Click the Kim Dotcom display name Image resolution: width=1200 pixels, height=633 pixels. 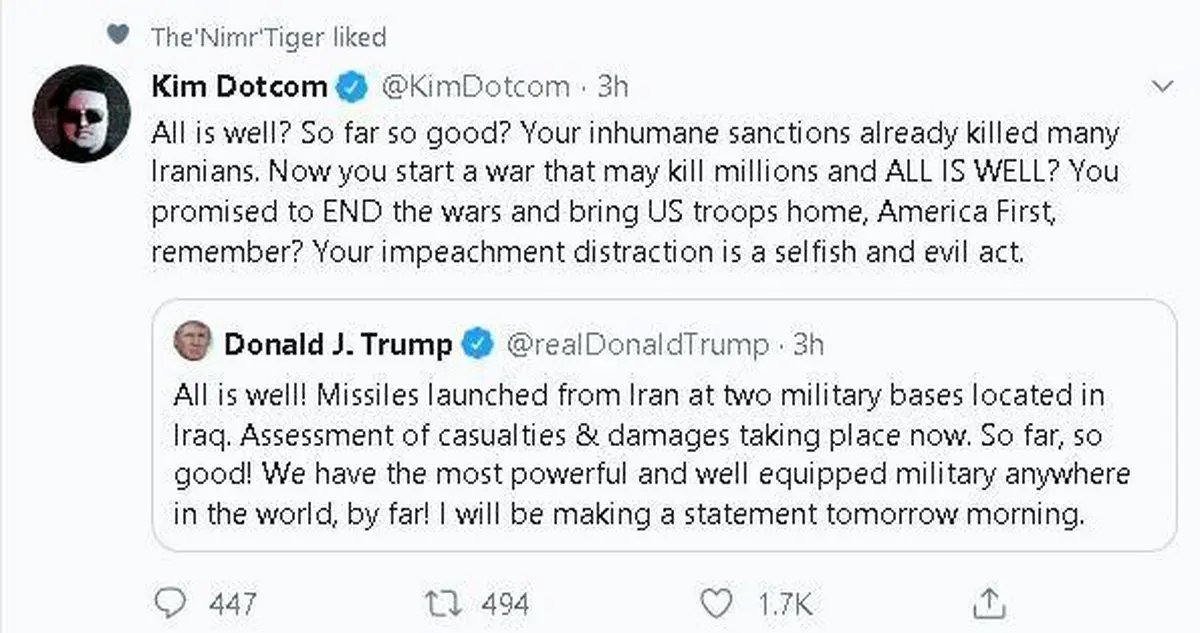[239, 87]
